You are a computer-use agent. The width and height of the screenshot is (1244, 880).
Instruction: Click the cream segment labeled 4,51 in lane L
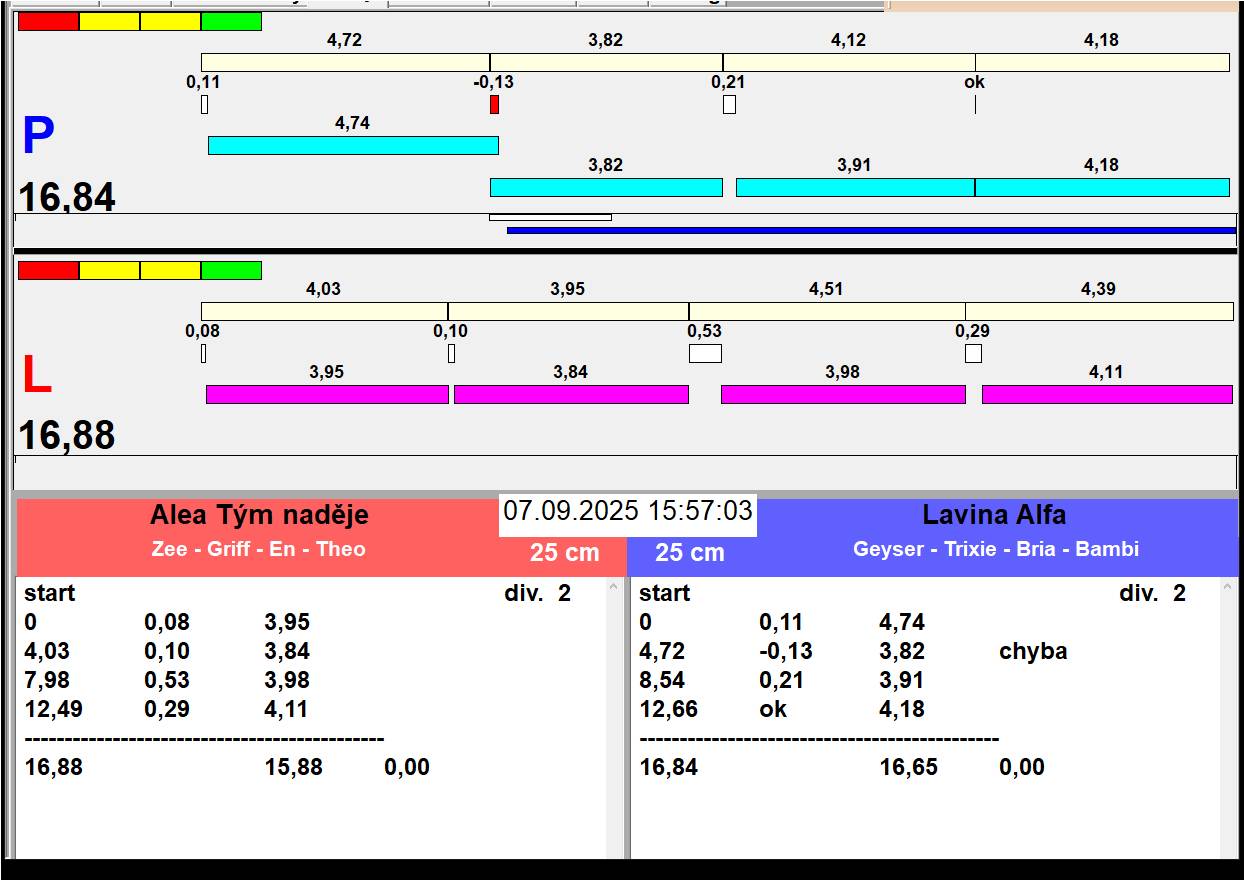826,311
